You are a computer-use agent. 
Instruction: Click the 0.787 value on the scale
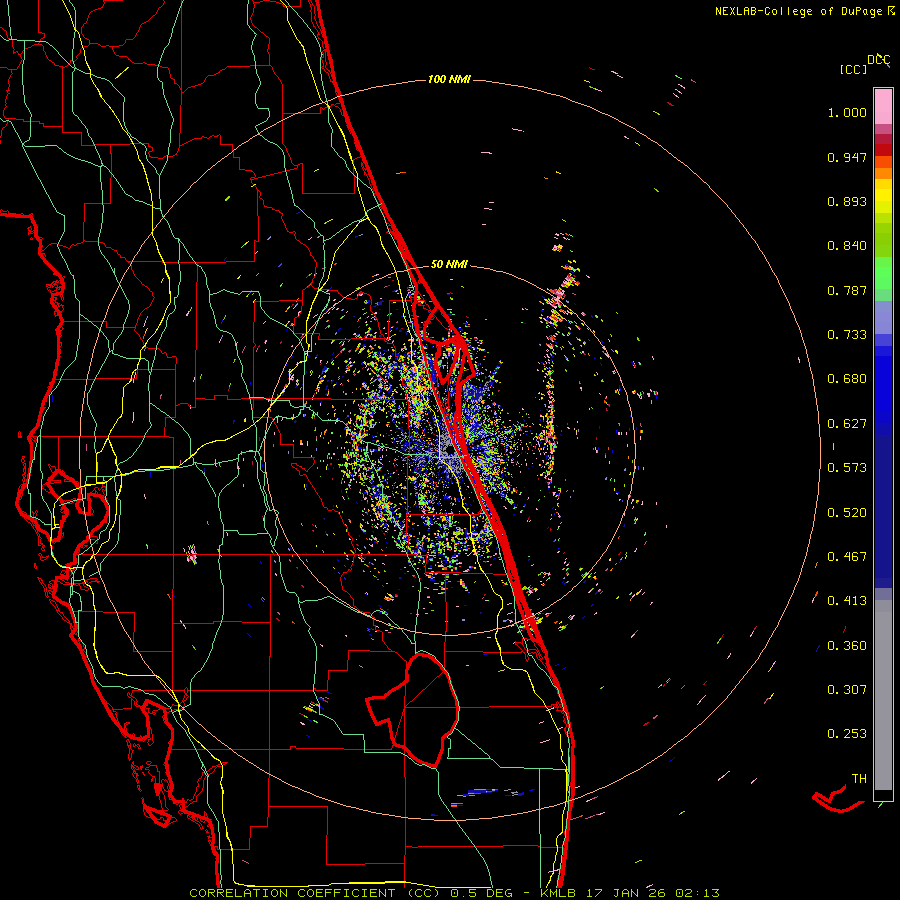pyautogui.click(x=847, y=290)
